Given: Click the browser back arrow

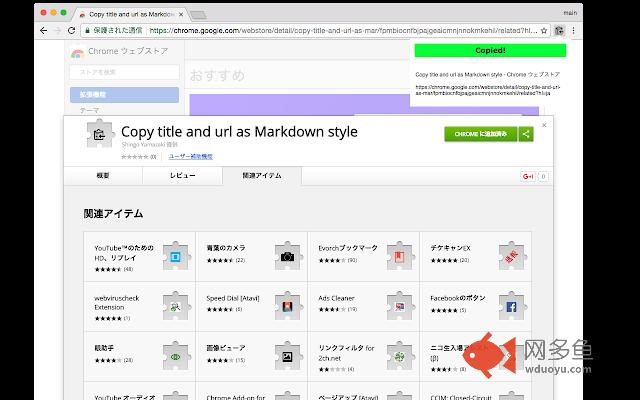Looking at the screenshot, I should [x=44, y=31].
